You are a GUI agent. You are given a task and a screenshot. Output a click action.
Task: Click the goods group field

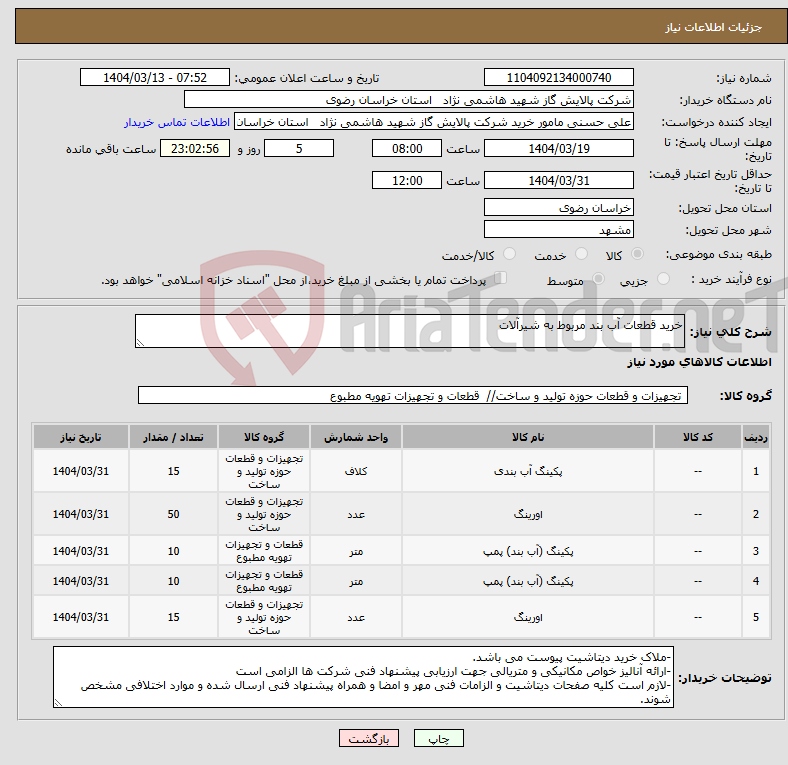pos(413,396)
